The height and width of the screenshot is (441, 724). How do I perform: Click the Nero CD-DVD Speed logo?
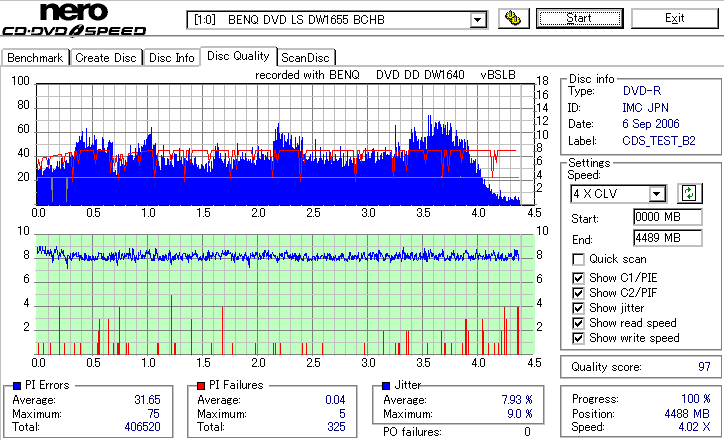[74, 19]
